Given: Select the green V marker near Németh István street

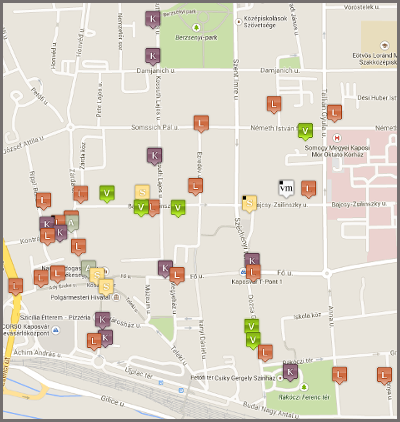Looking at the screenshot, I should [305, 132].
